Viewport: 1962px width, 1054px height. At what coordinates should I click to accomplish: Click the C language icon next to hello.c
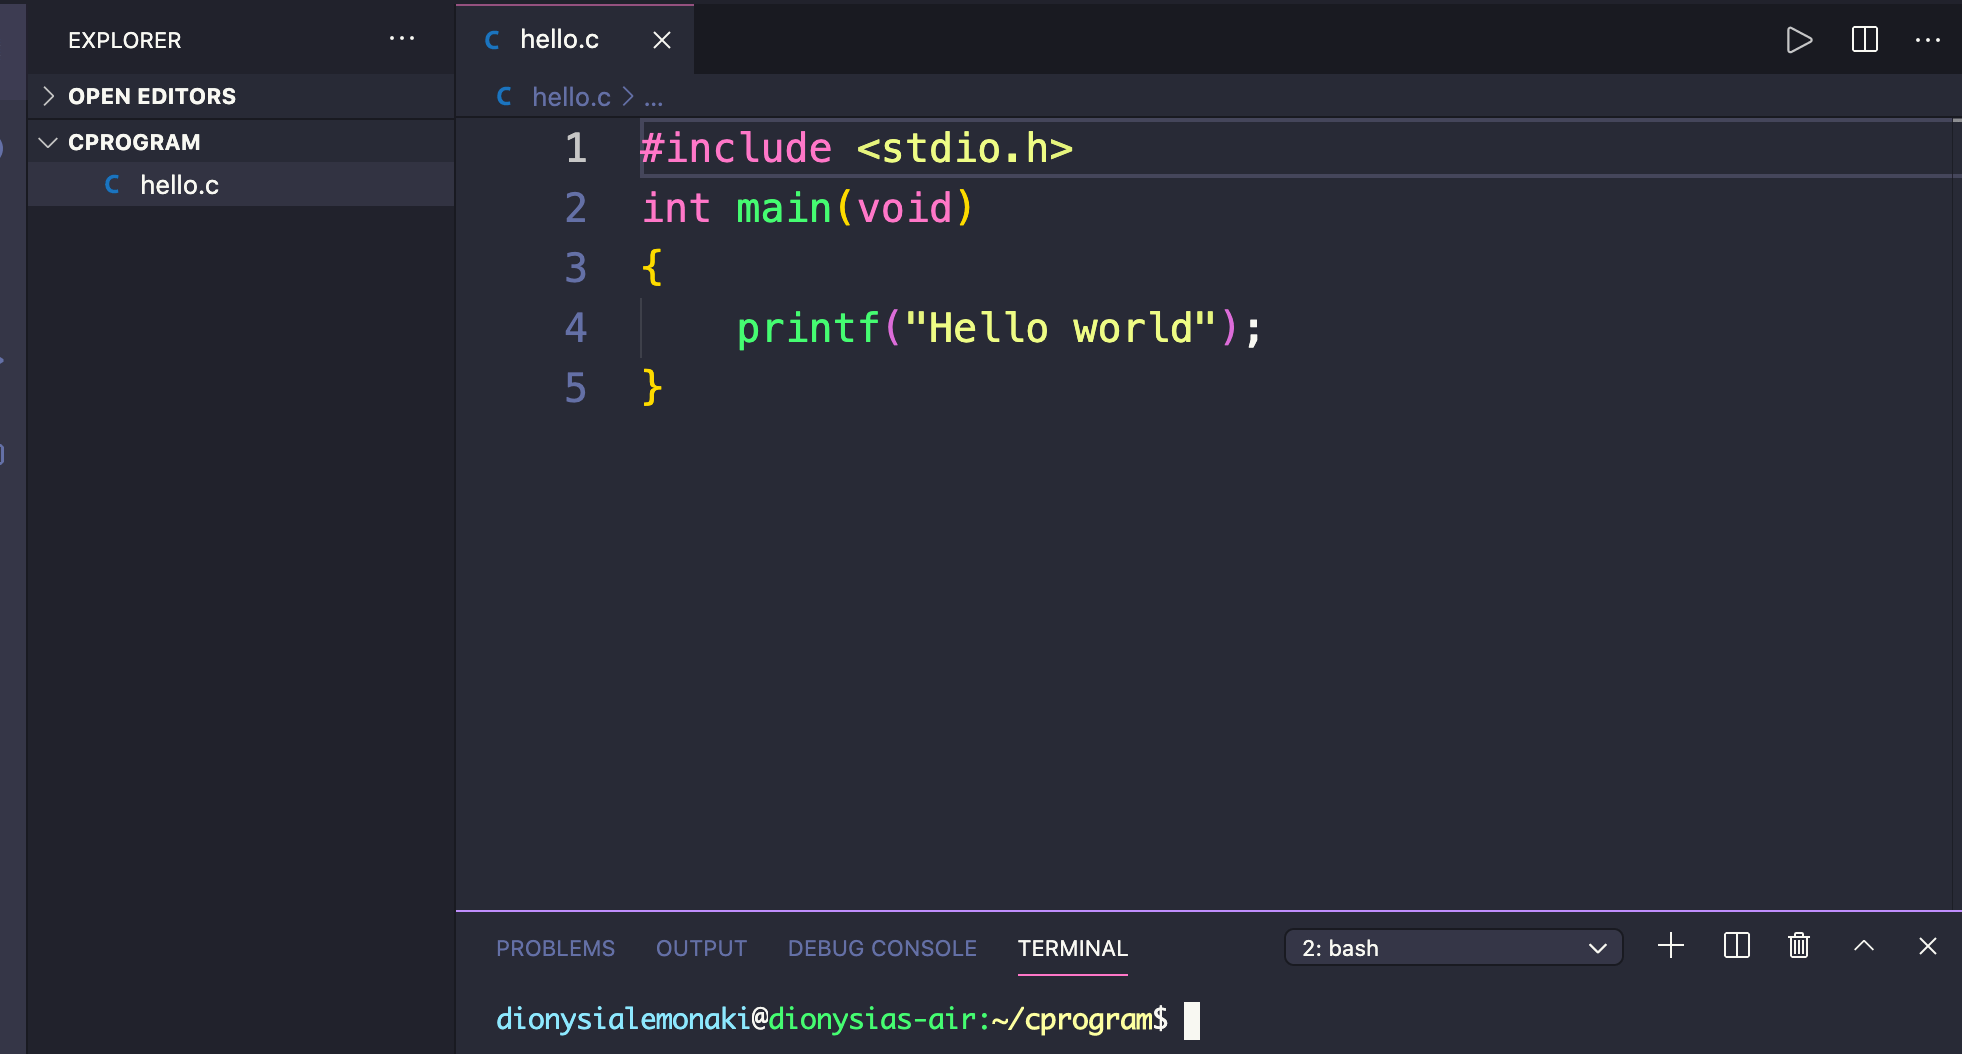[490, 39]
